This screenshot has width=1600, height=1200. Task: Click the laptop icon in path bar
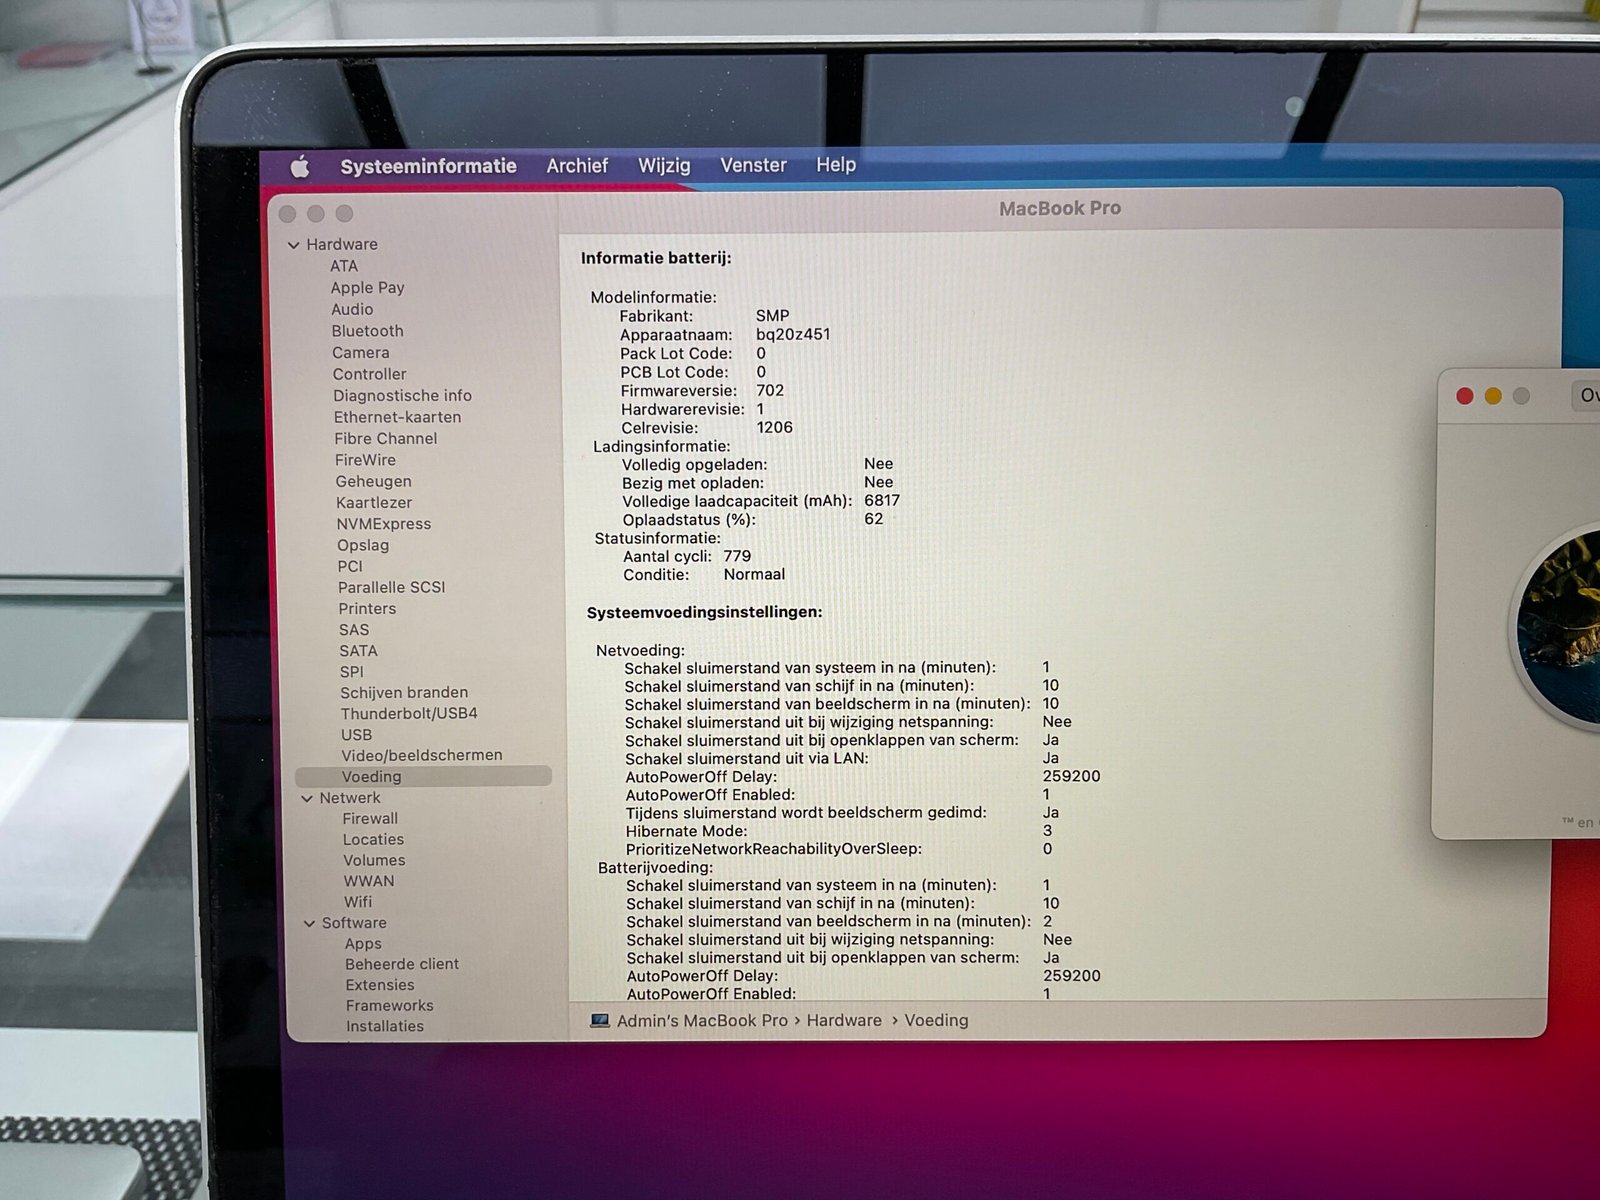(x=600, y=1021)
